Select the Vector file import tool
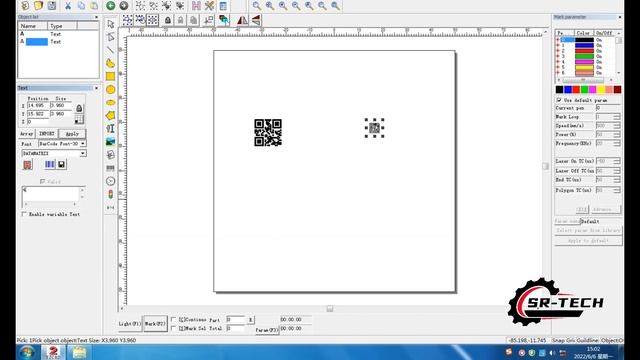This screenshot has height=360, width=640. click(x=110, y=155)
